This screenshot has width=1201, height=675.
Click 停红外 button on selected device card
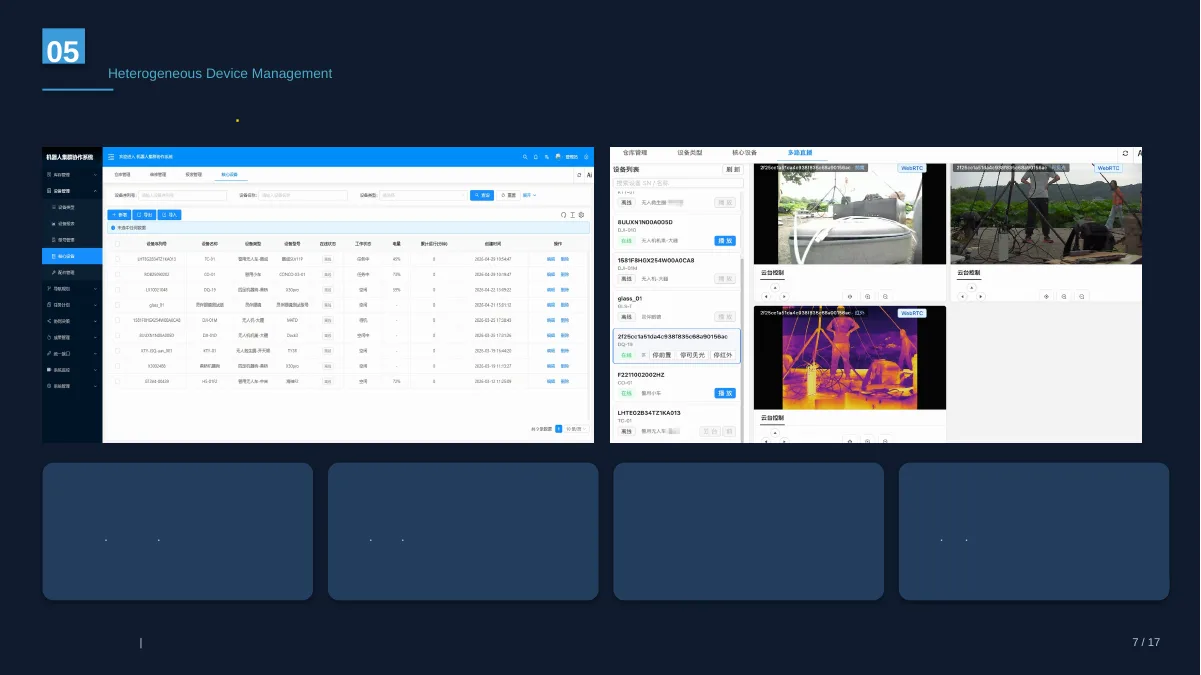click(723, 355)
